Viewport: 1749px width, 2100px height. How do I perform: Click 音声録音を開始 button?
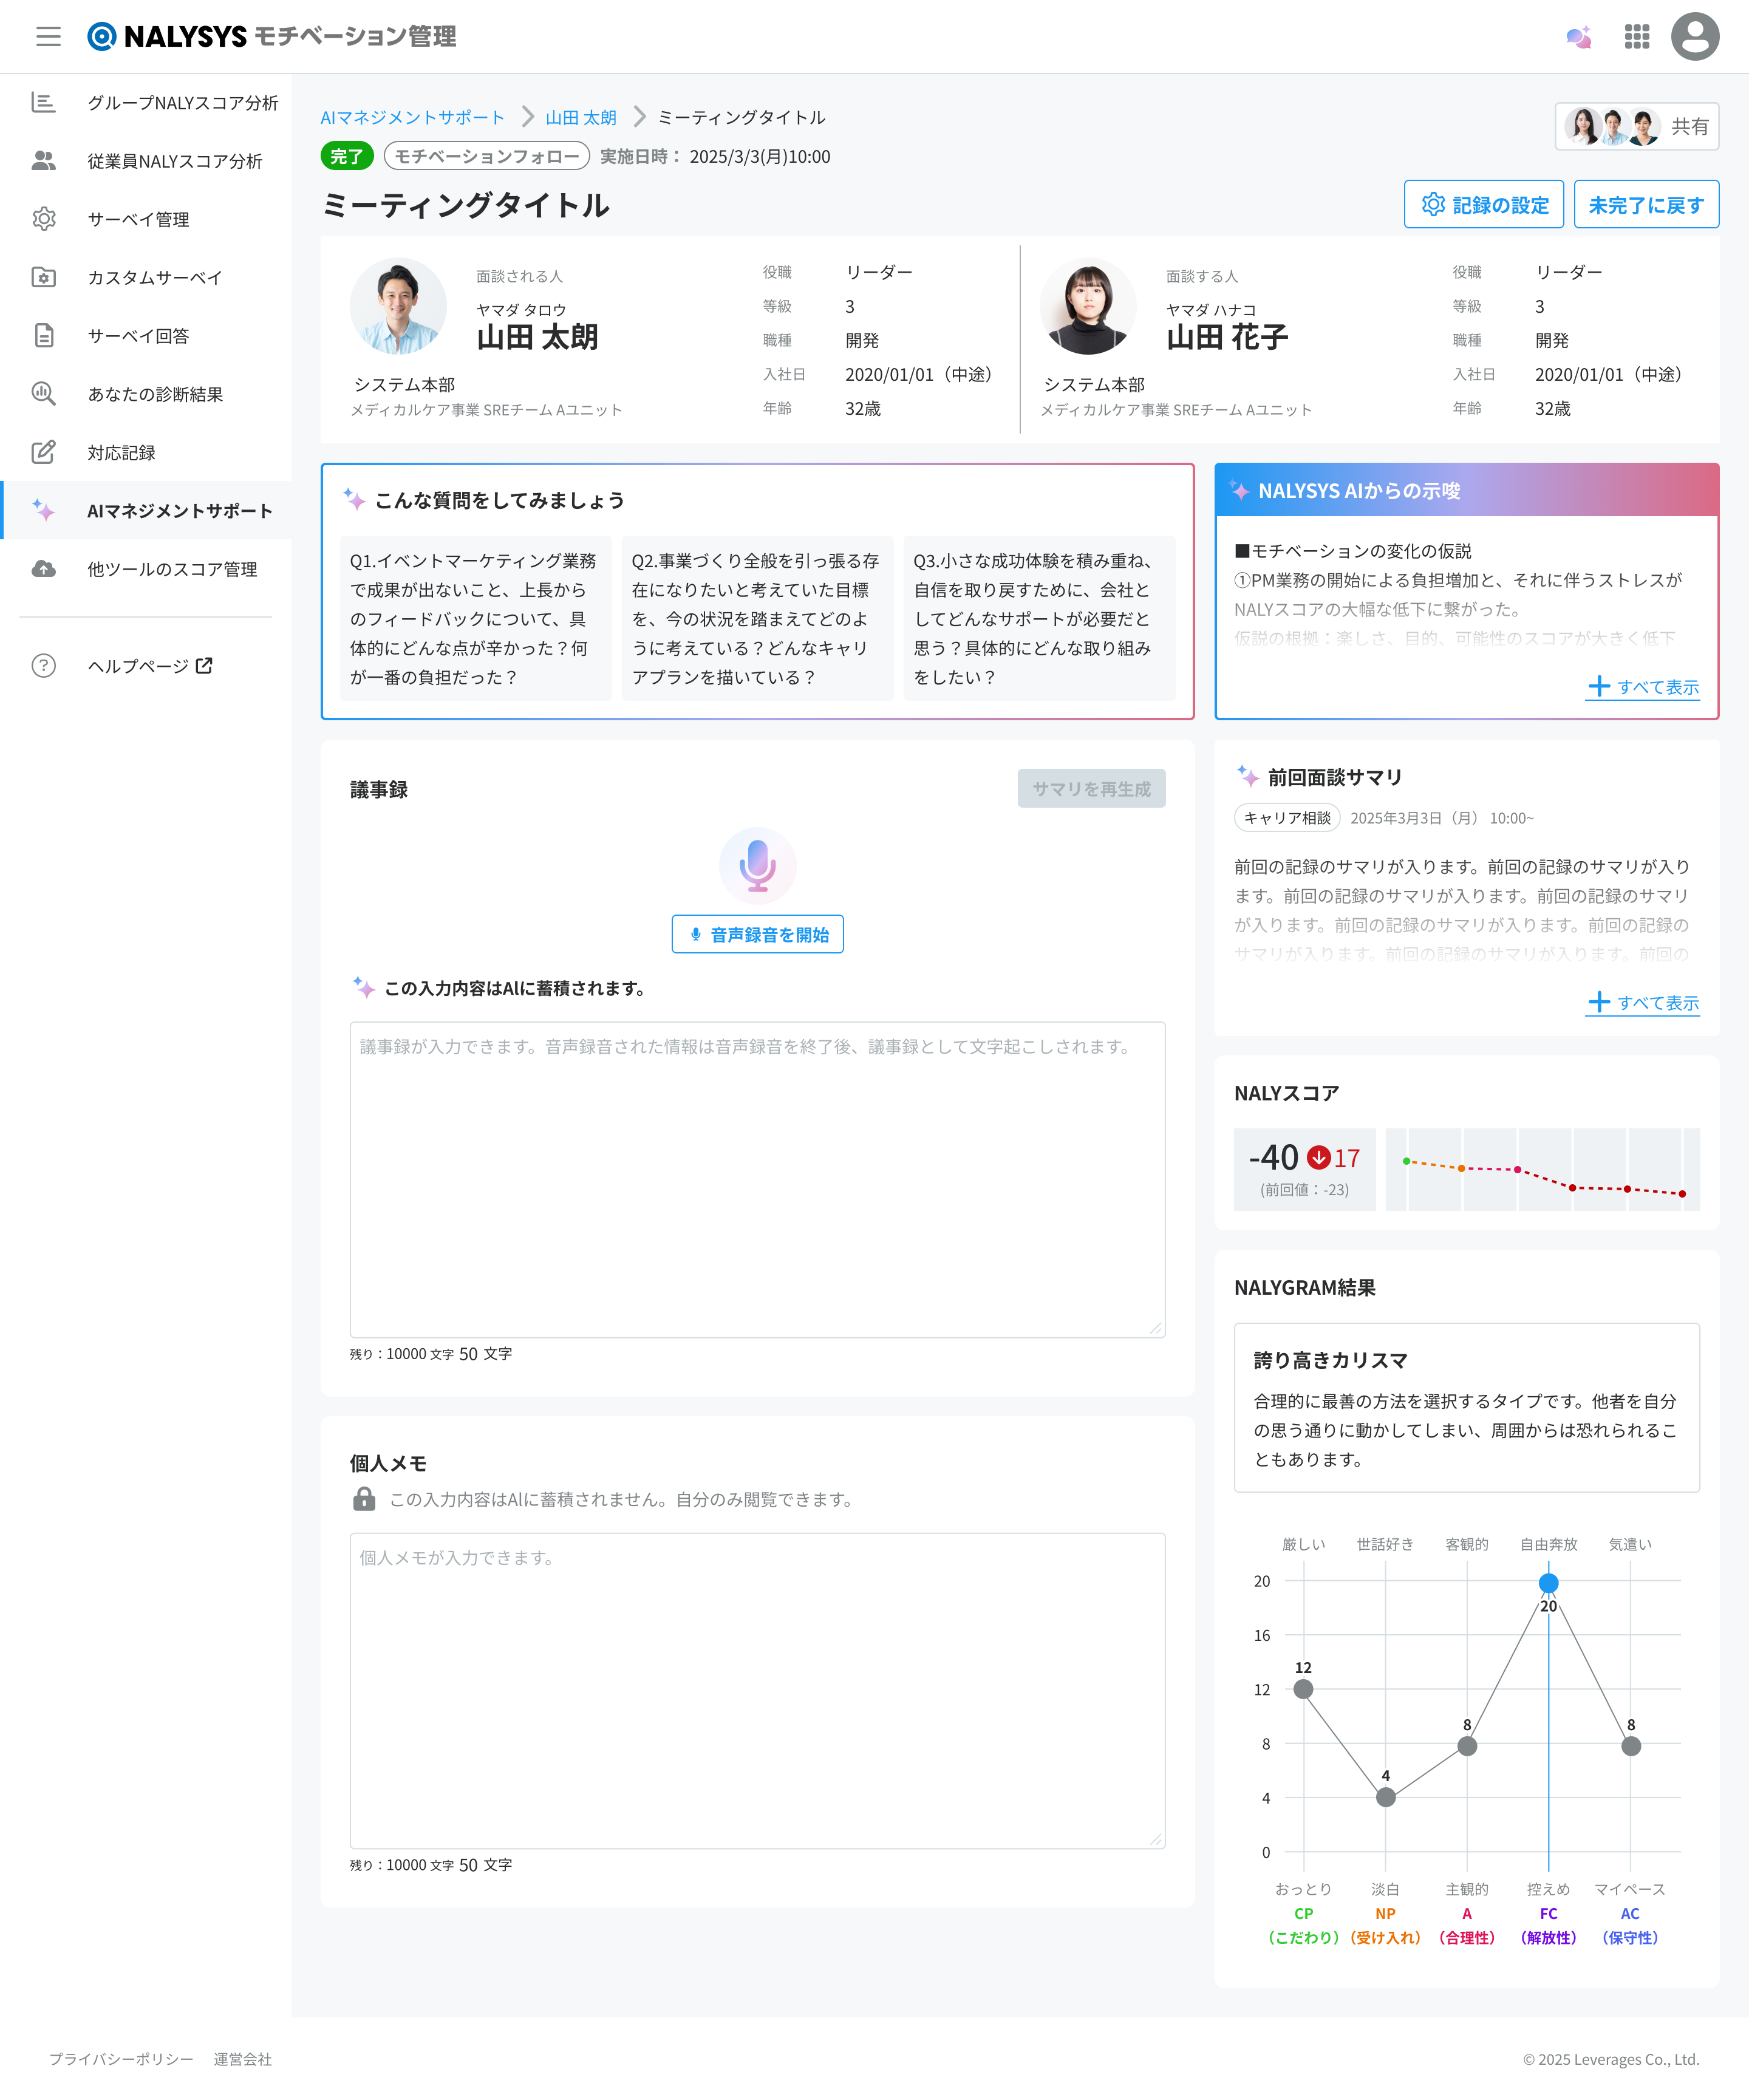tap(757, 935)
